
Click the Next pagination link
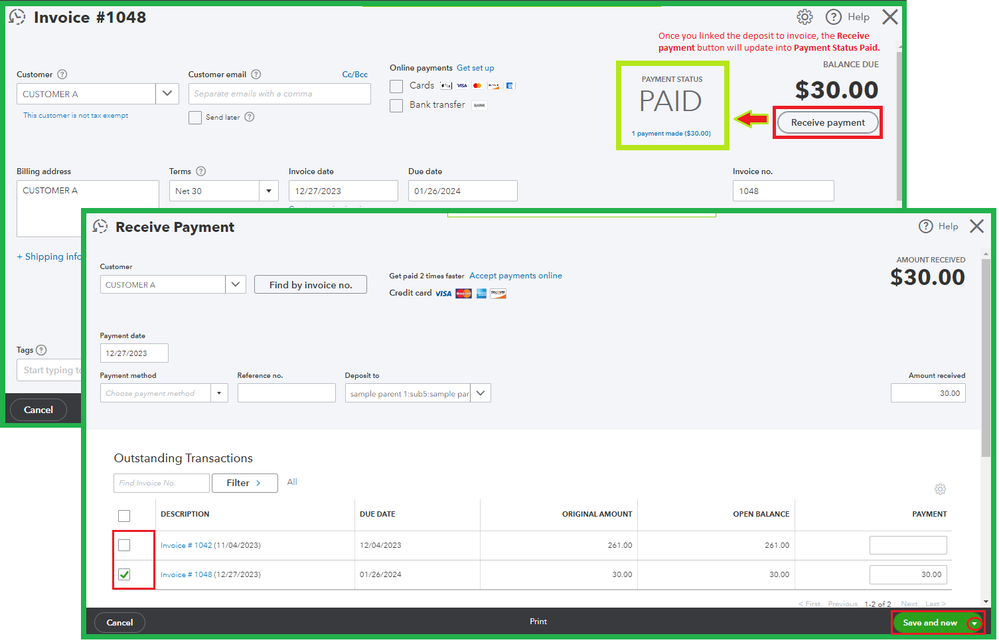pos(909,603)
